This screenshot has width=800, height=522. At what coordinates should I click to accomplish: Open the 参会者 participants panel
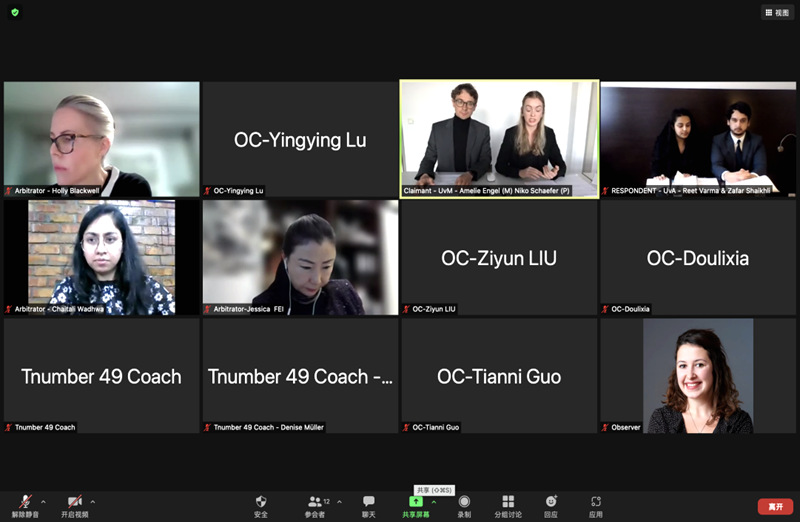tap(314, 505)
